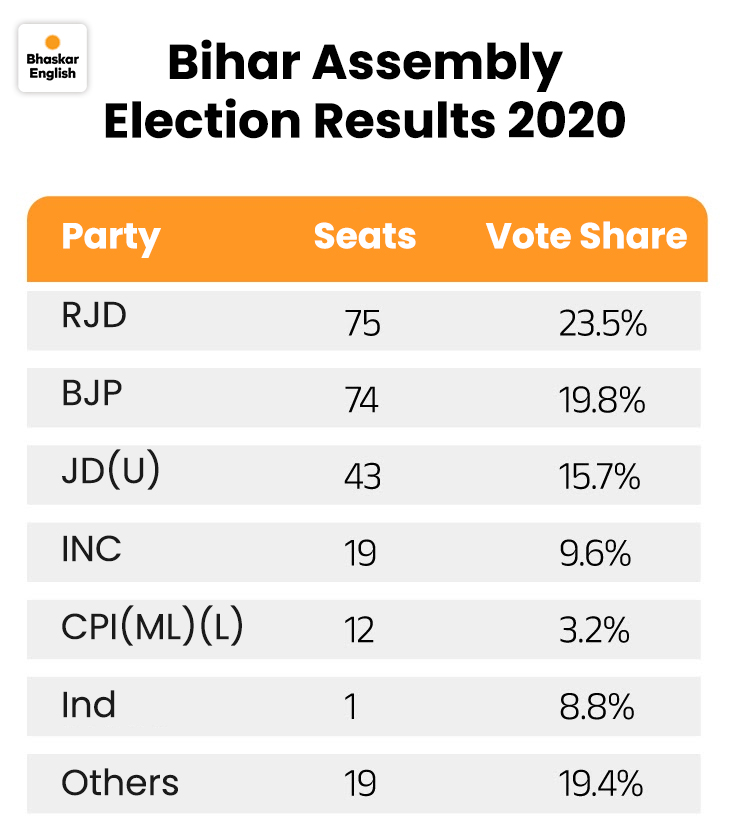
Task: Click the CPI(ML)(L) party name
Action: coord(153,626)
